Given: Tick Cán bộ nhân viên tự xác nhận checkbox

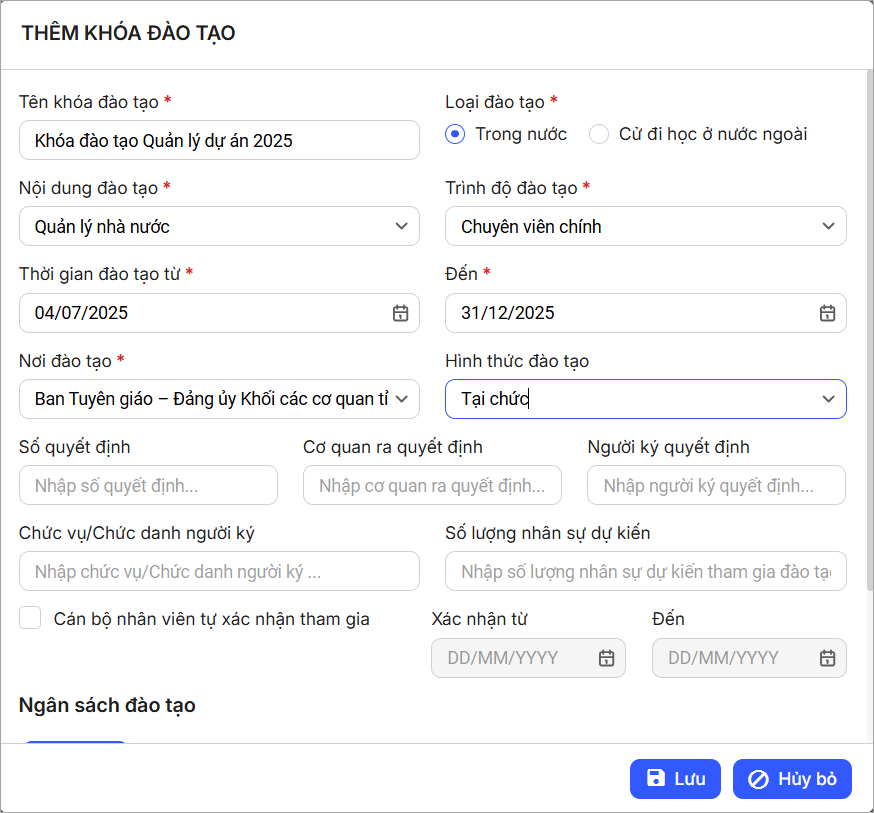Looking at the screenshot, I should click(x=30, y=618).
